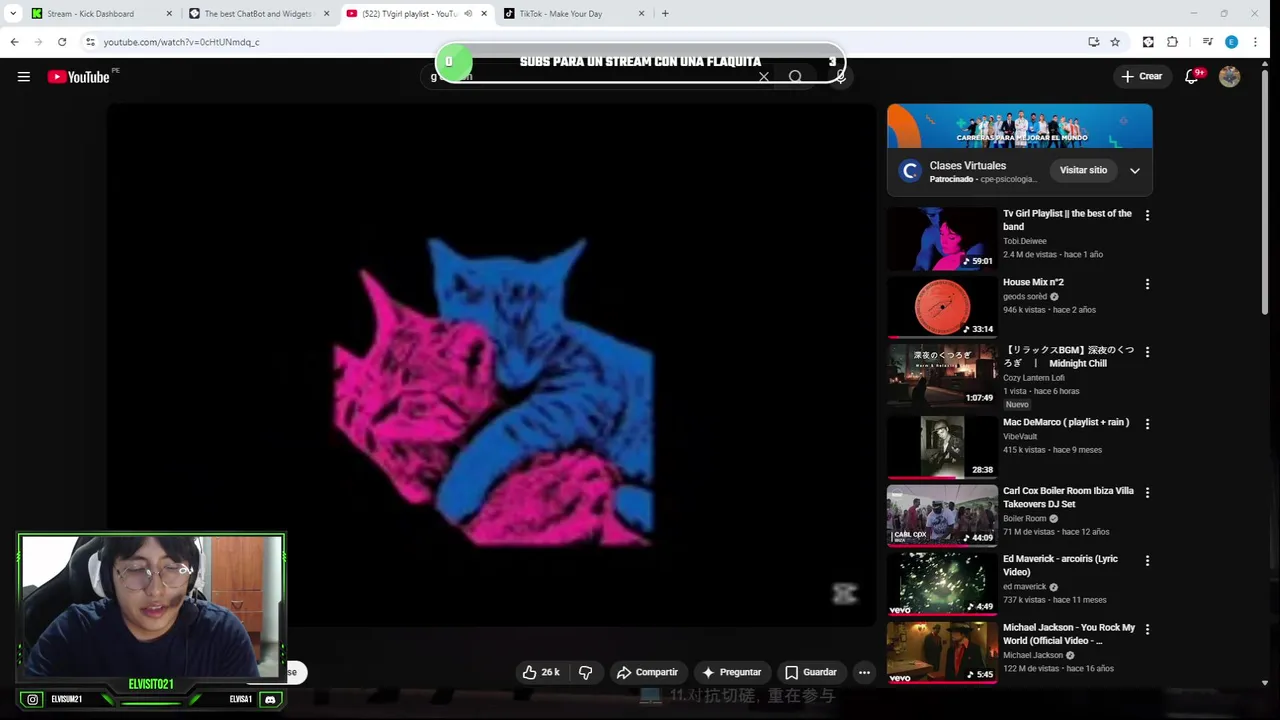
Task: Close the TikTok tab
Action: click(x=640, y=14)
